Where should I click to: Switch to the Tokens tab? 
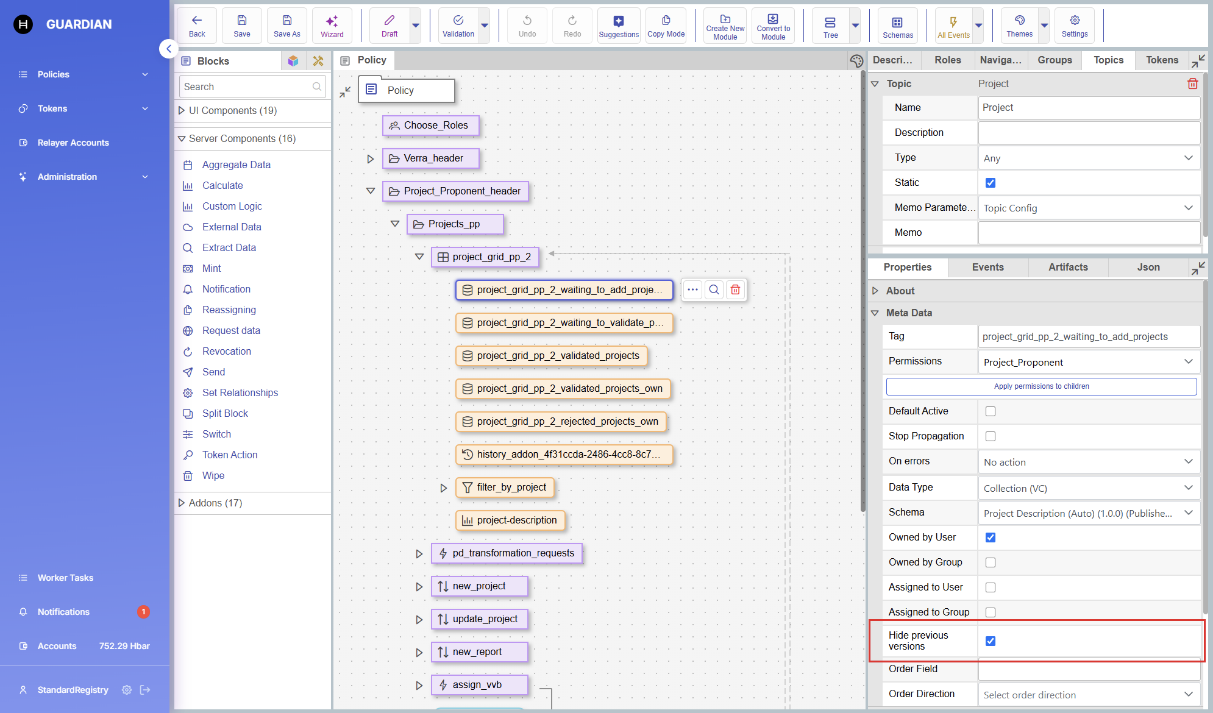tap(1162, 60)
